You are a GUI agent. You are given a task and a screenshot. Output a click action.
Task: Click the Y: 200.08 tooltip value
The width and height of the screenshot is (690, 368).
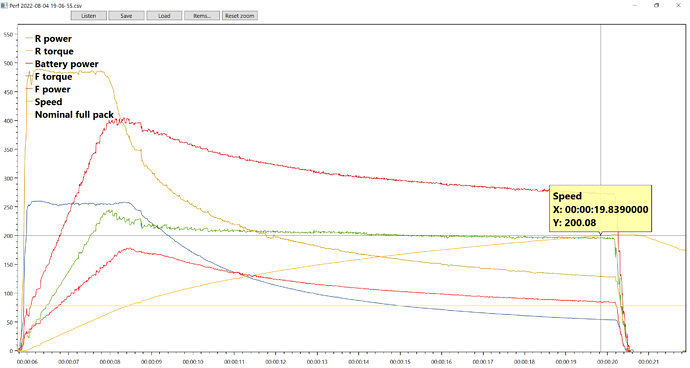click(x=574, y=223)
